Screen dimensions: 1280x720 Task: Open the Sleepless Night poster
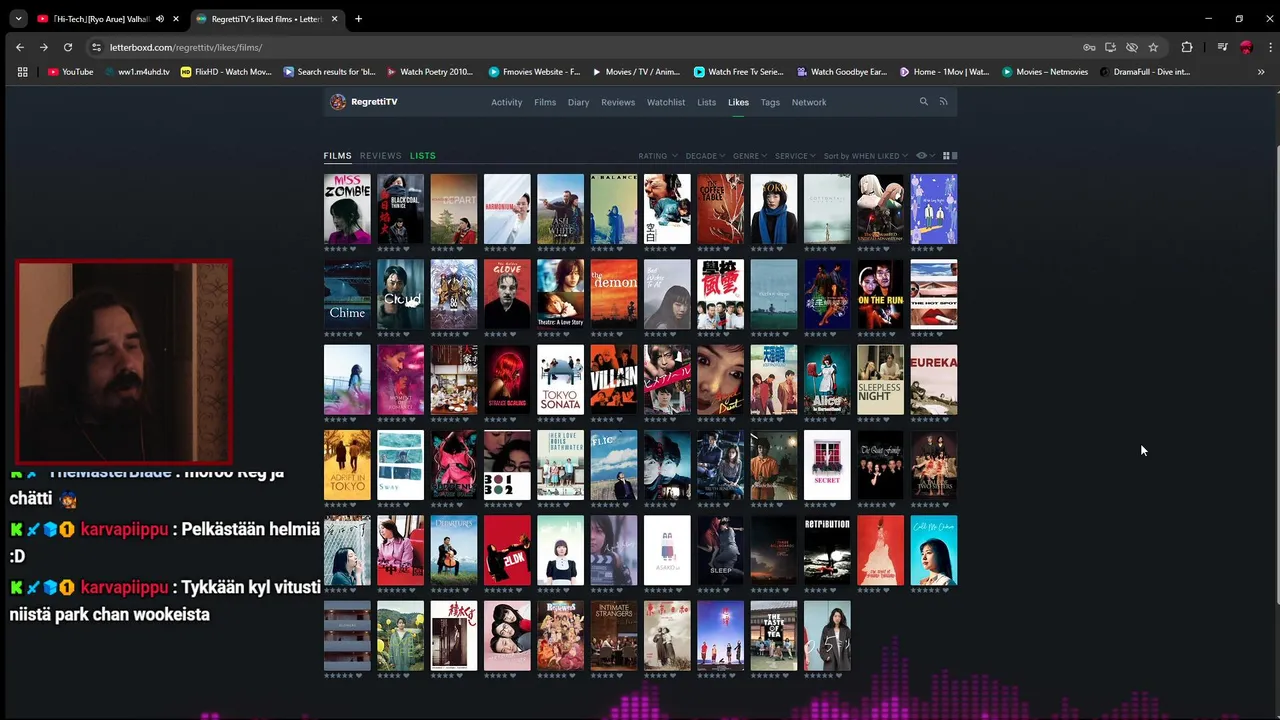pos(880,380)
